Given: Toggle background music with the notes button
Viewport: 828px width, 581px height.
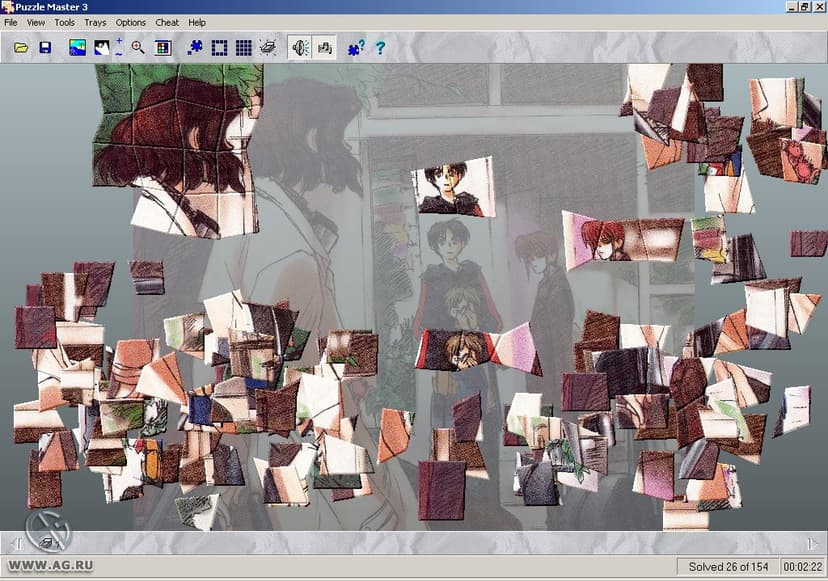Looking at the screenshot, I should (x=324, y=48).
